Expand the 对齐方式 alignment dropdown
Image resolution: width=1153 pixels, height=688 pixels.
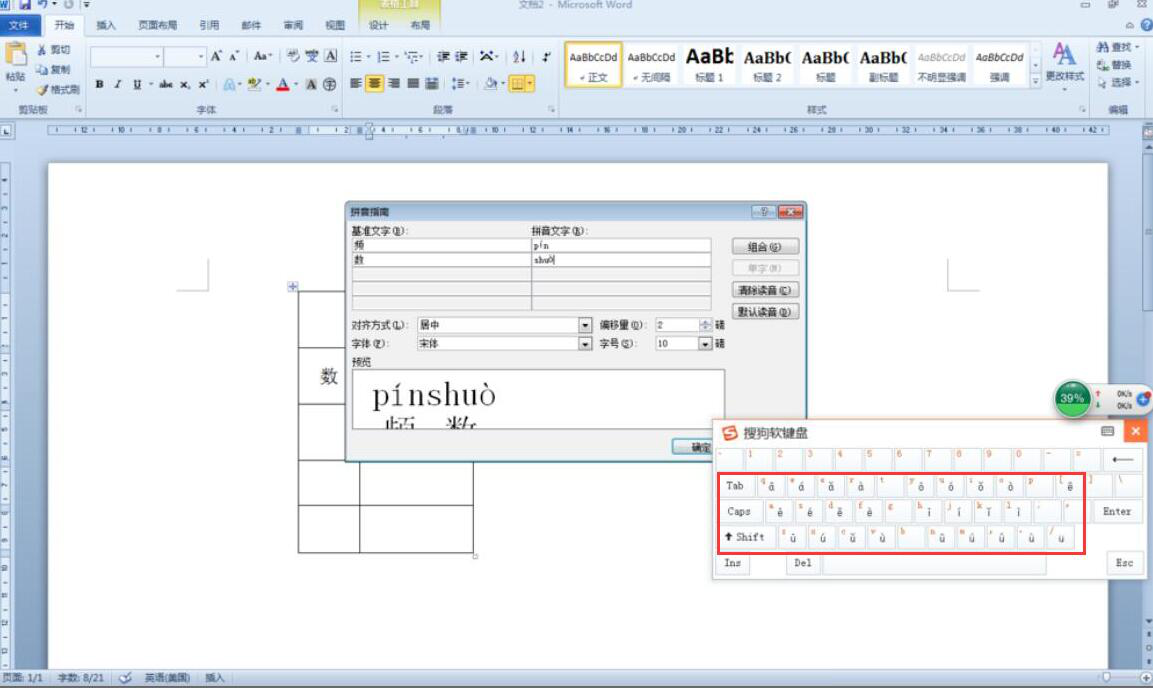point(585,325)
